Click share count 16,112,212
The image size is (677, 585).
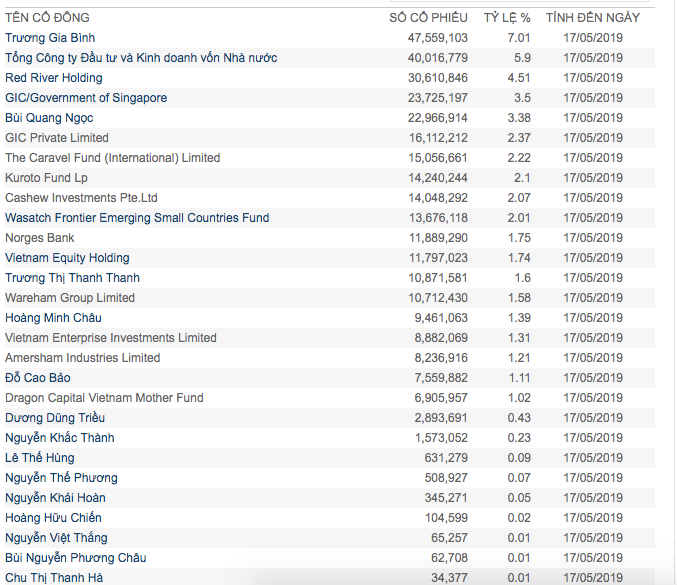click(x=439, y=138)
